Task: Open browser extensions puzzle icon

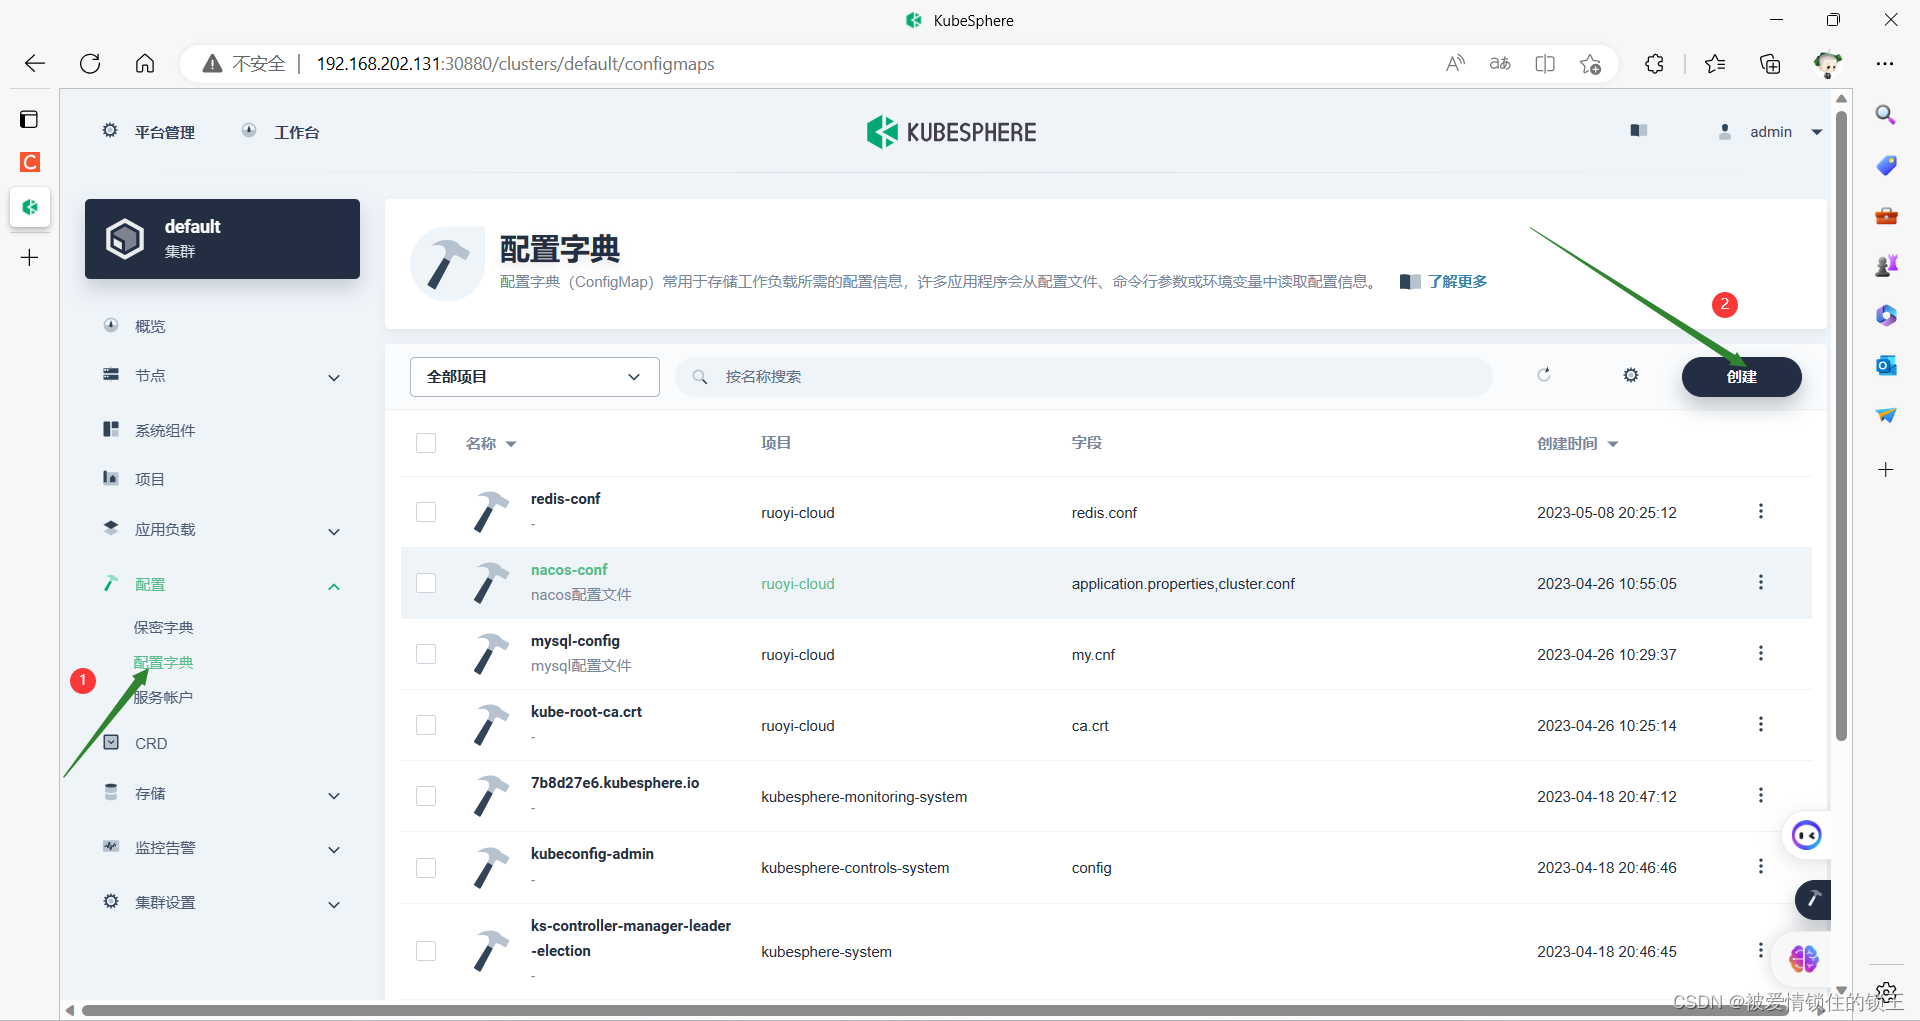Action: tap(1654, 64)
